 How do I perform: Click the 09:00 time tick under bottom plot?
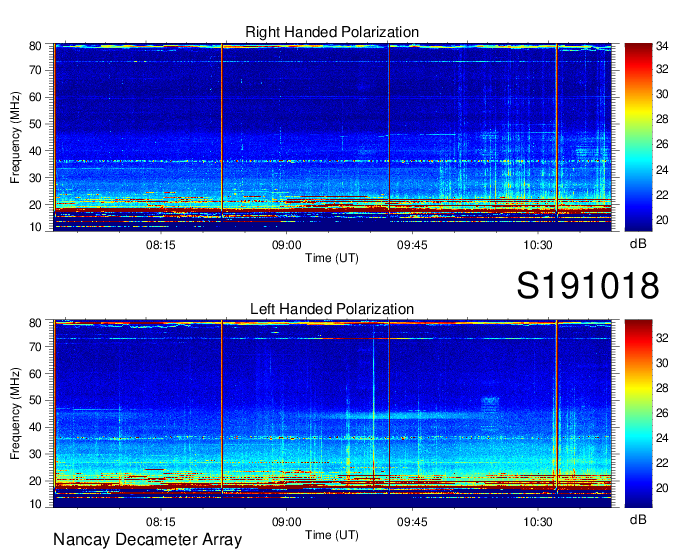pyautogui.click(x=286, y=522)
